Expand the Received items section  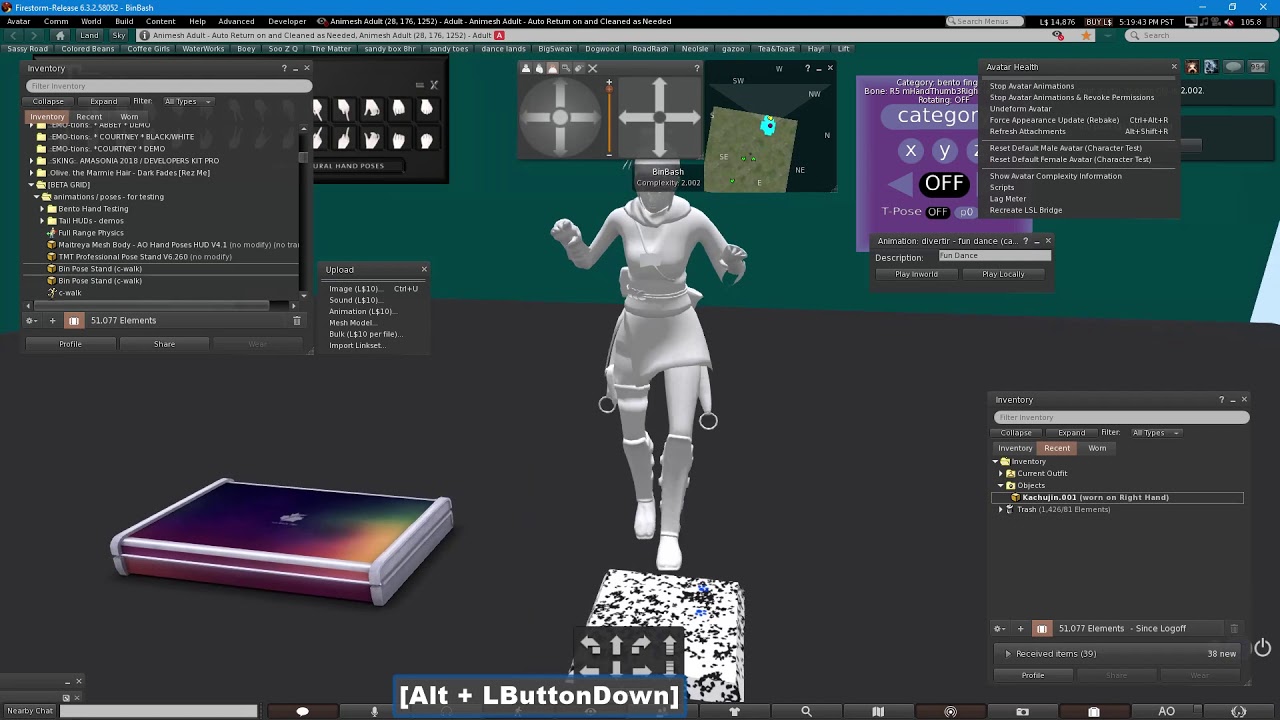[x=1008, y=654]
